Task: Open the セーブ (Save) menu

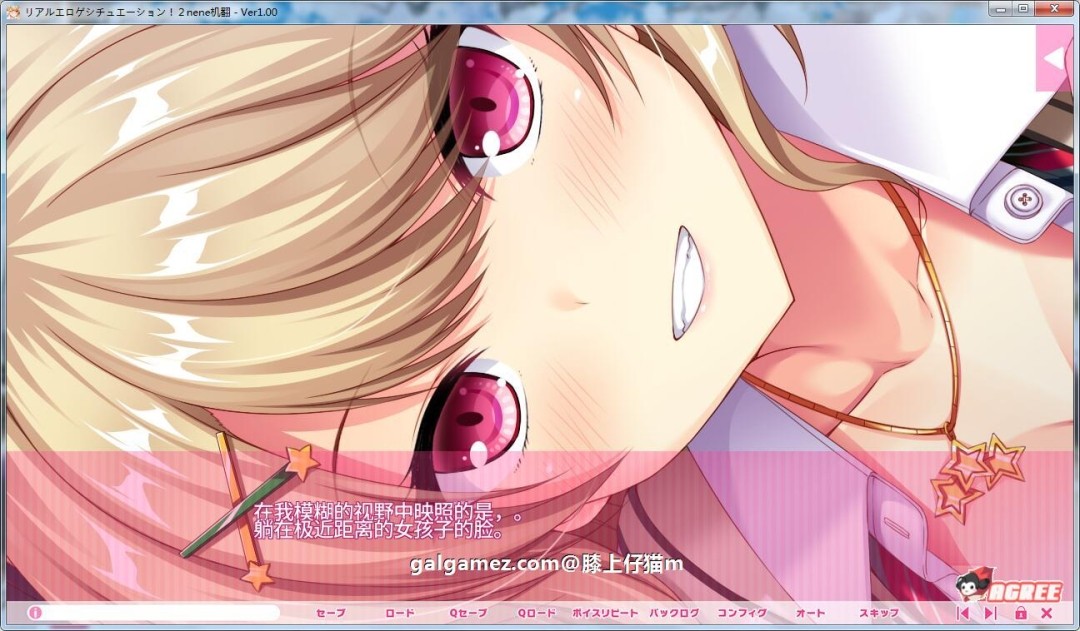Action: pos(331,613)
